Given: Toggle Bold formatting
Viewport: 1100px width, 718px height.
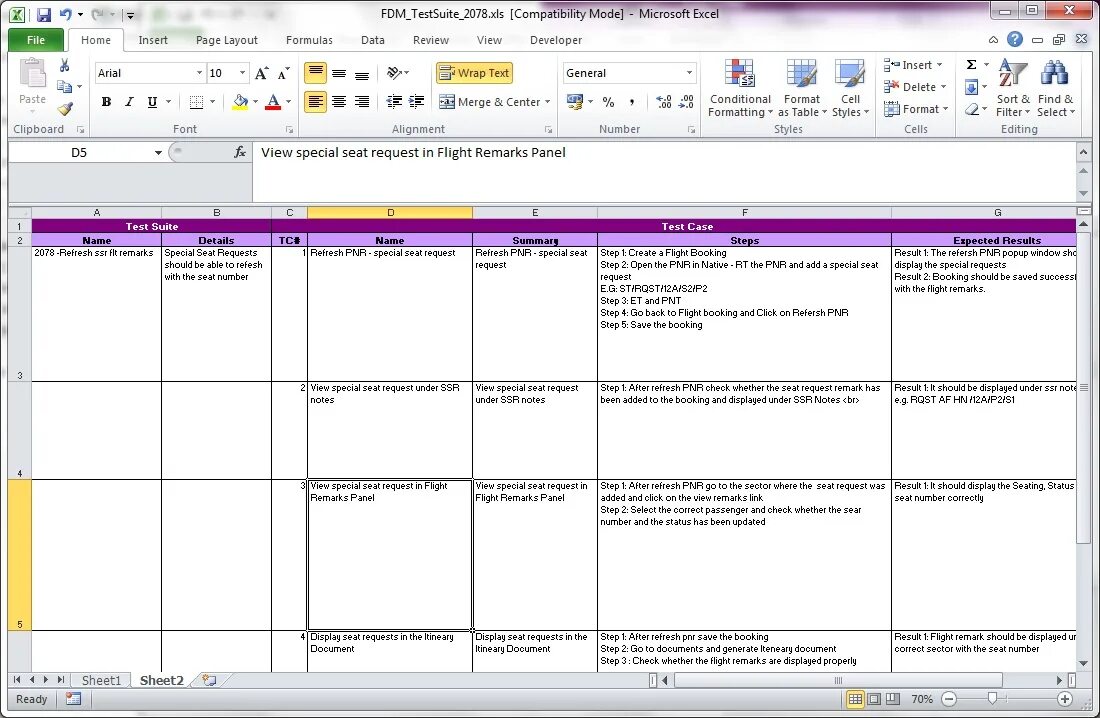Looking at the screenshot, I should [x=106, y=102].
